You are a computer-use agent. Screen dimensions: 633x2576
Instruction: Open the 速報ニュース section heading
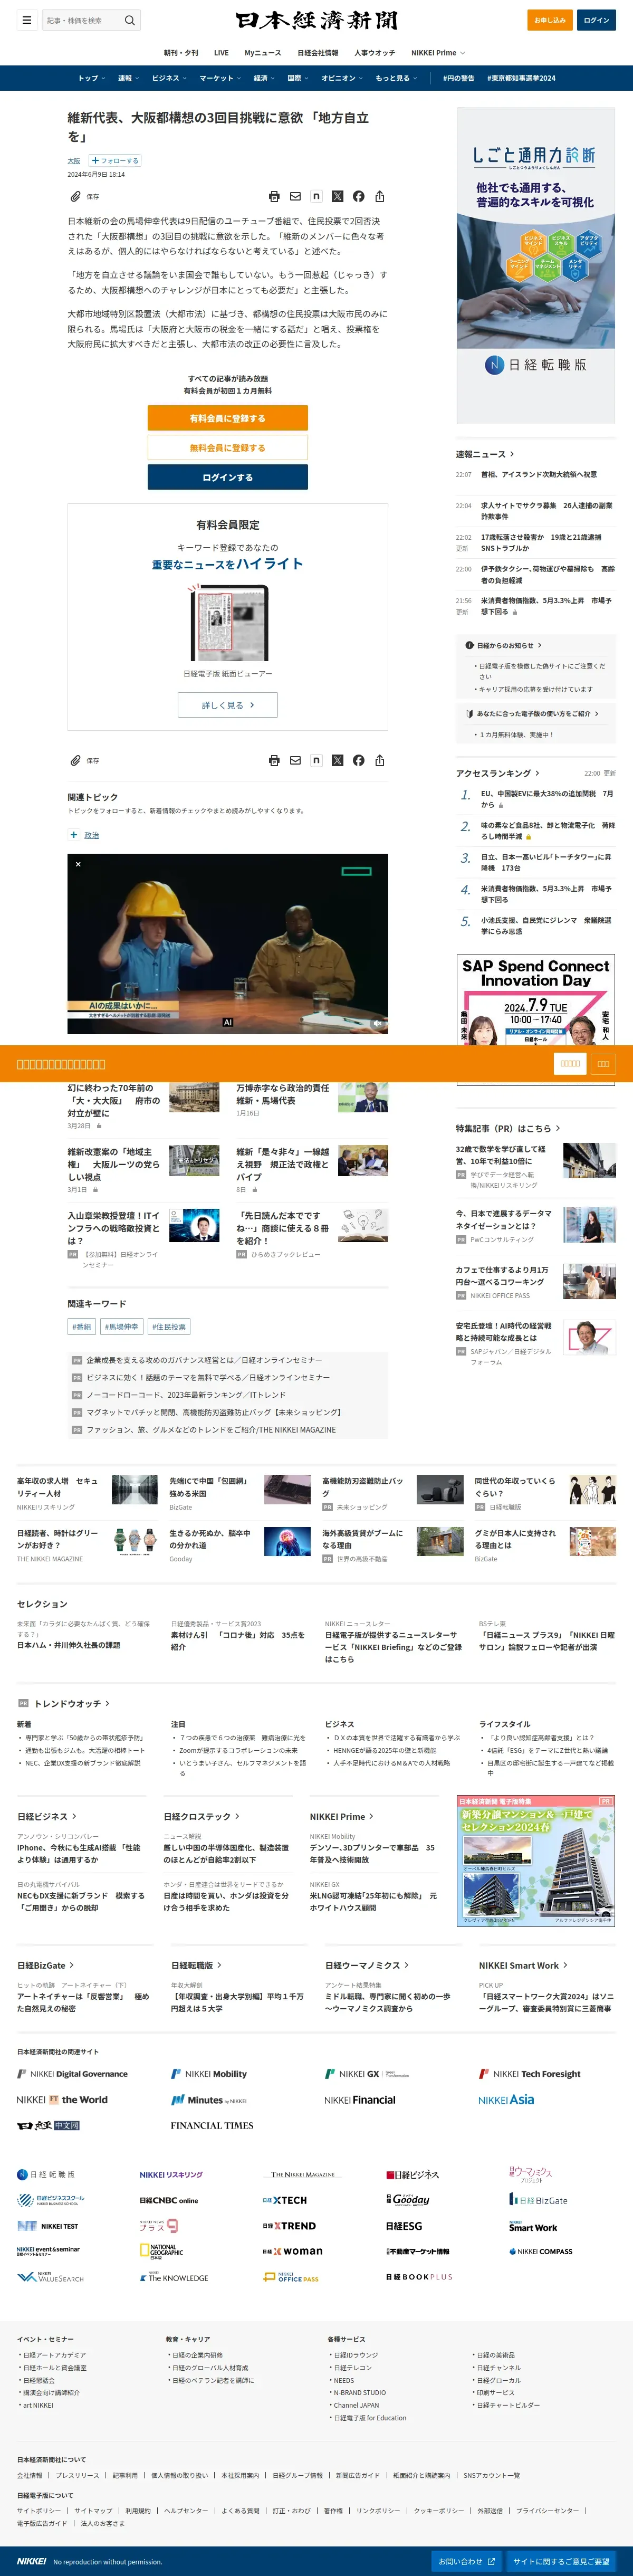pos(485,454)
